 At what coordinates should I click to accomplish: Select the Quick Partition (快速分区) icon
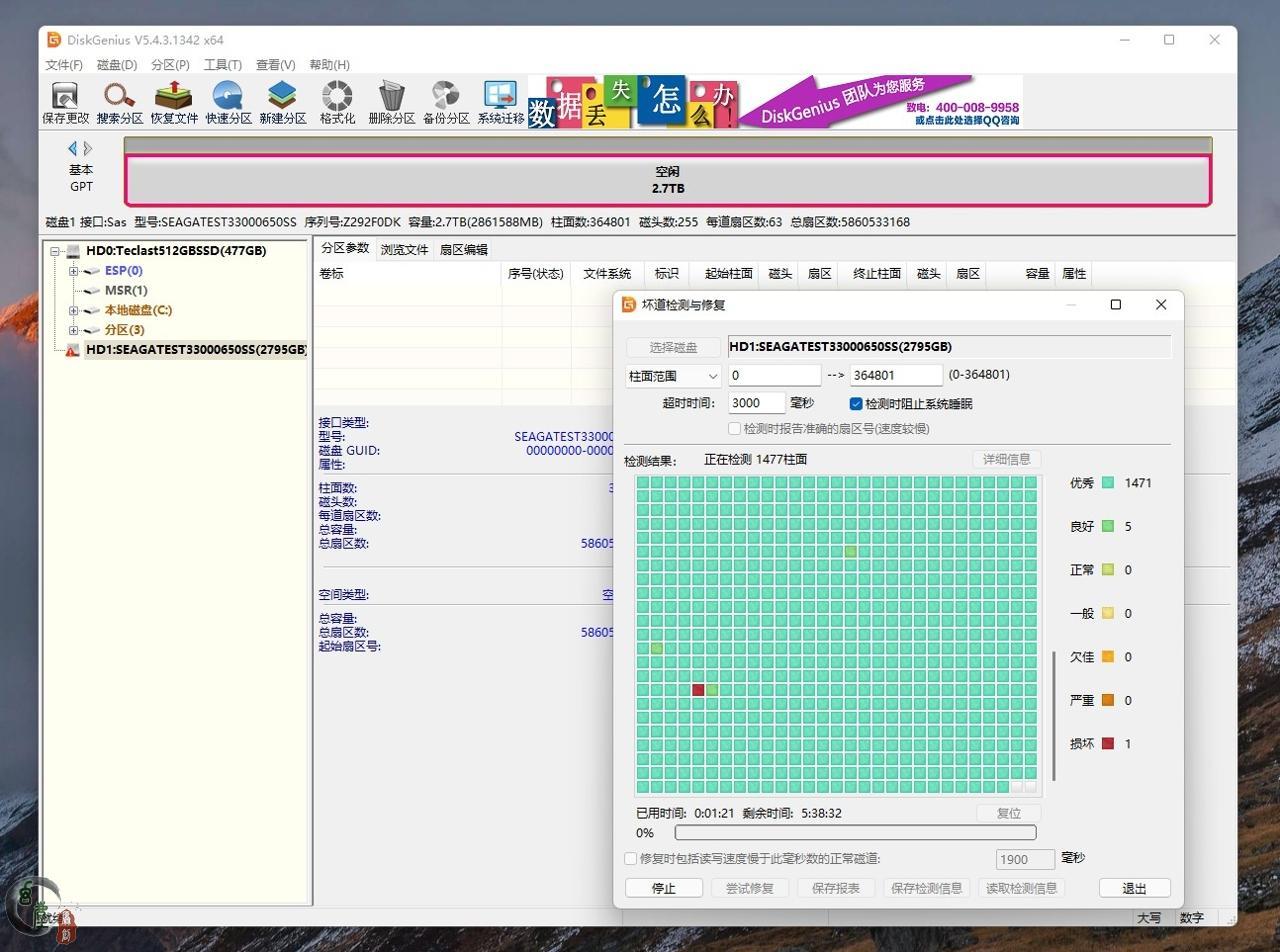pyautogui.click(x=228, y=97)
